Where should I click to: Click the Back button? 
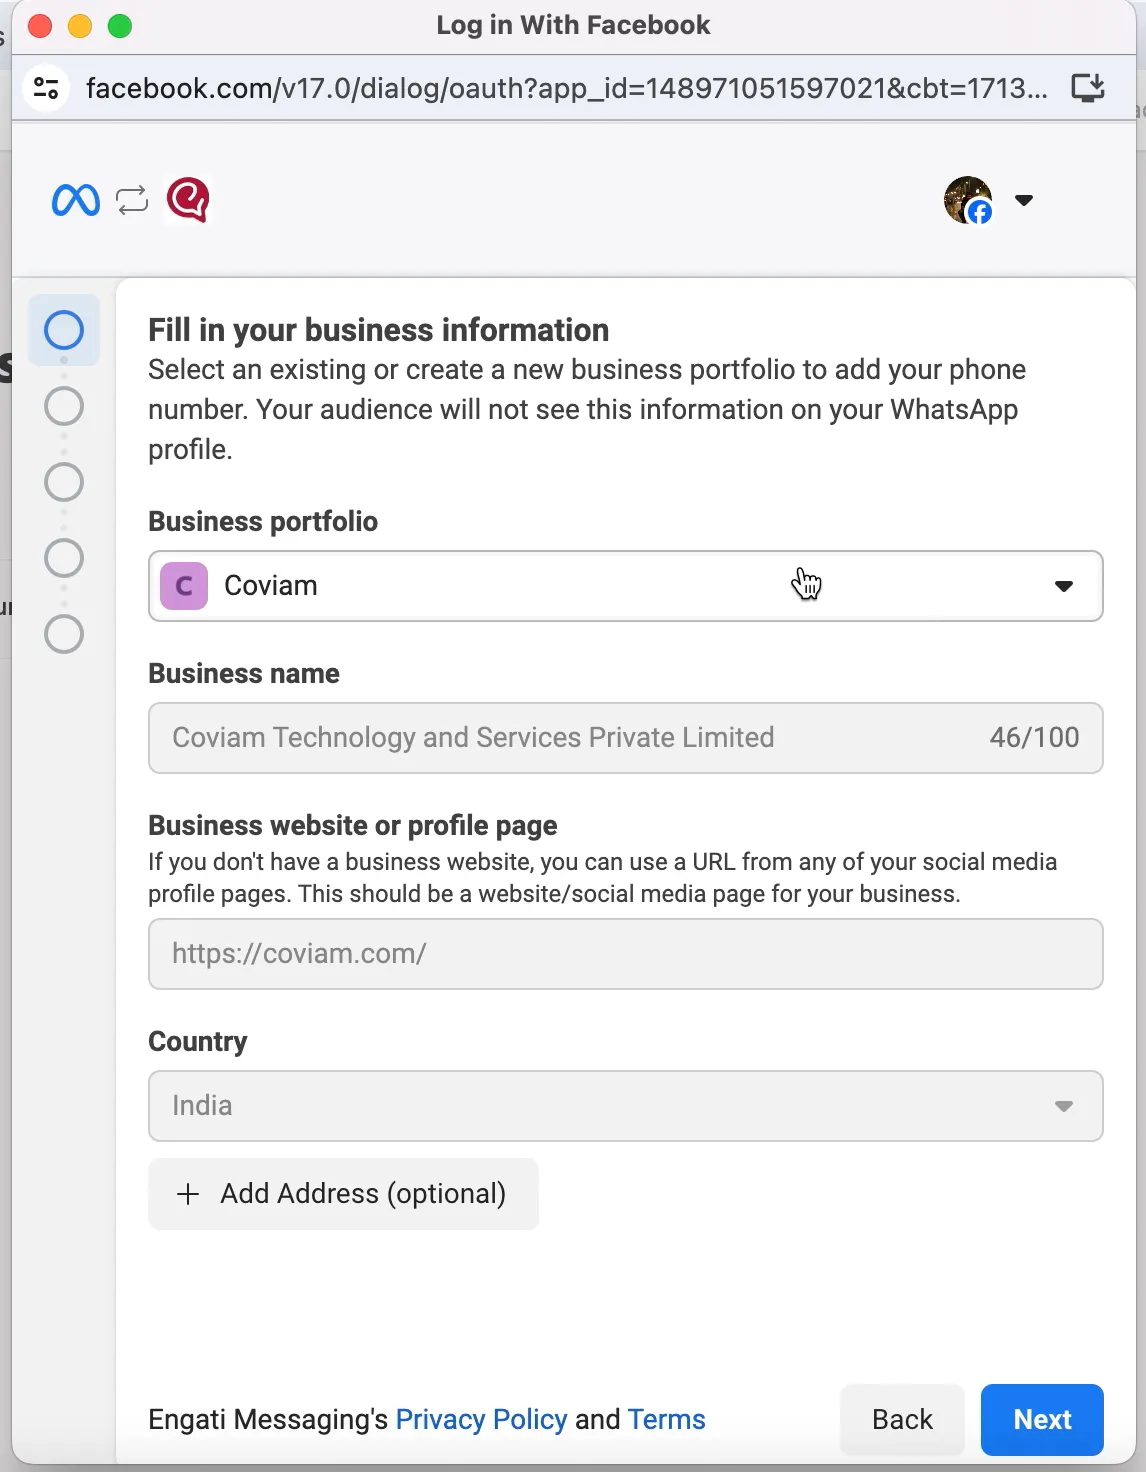(902, 1420)
